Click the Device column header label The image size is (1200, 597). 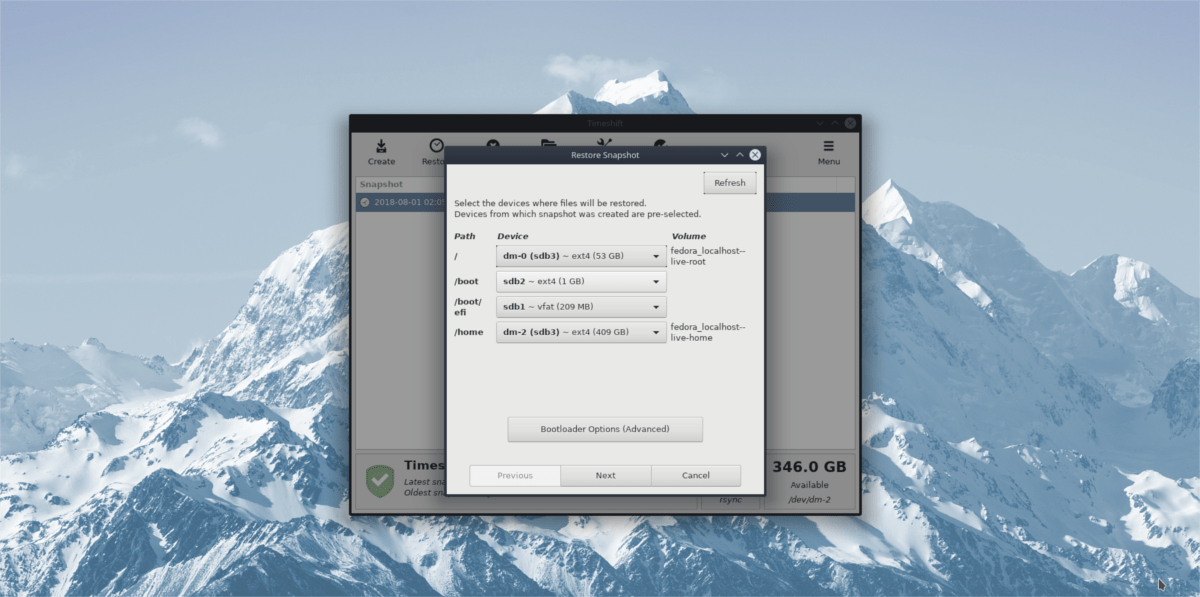[513, 237]
